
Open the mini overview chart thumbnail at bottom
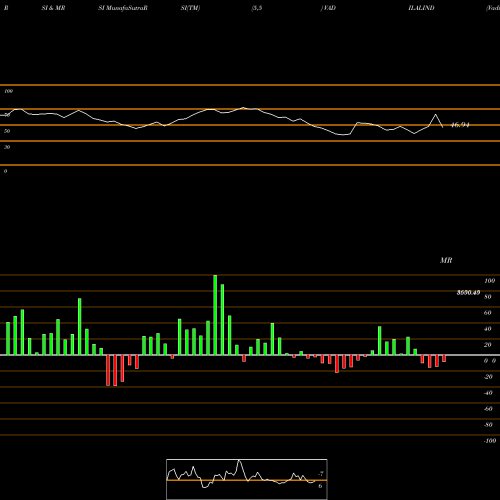click(x=247, y=479)
